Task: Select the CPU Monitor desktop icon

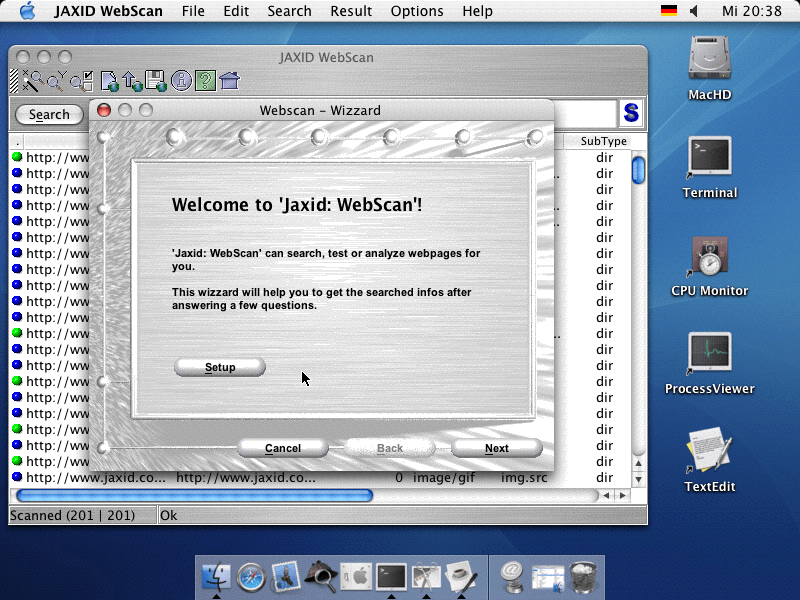Action: pos(709,266)
